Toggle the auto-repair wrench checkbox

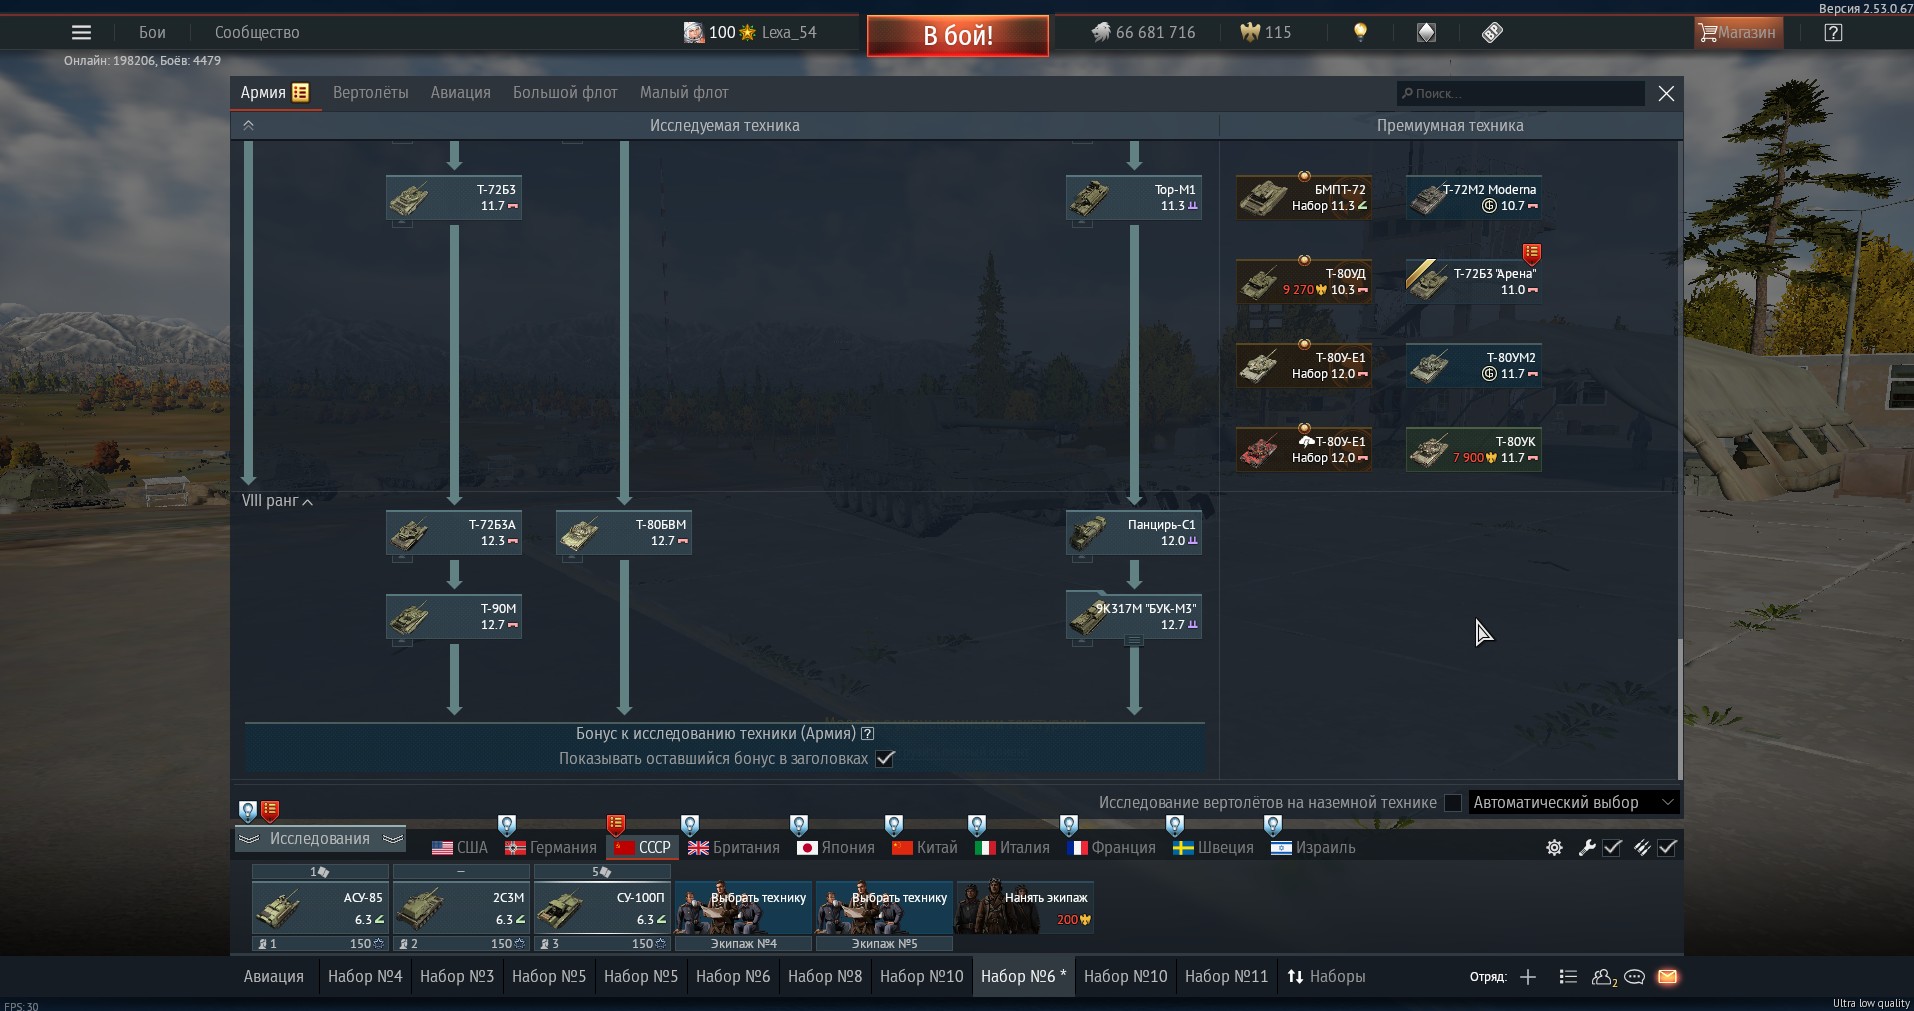1612,848
